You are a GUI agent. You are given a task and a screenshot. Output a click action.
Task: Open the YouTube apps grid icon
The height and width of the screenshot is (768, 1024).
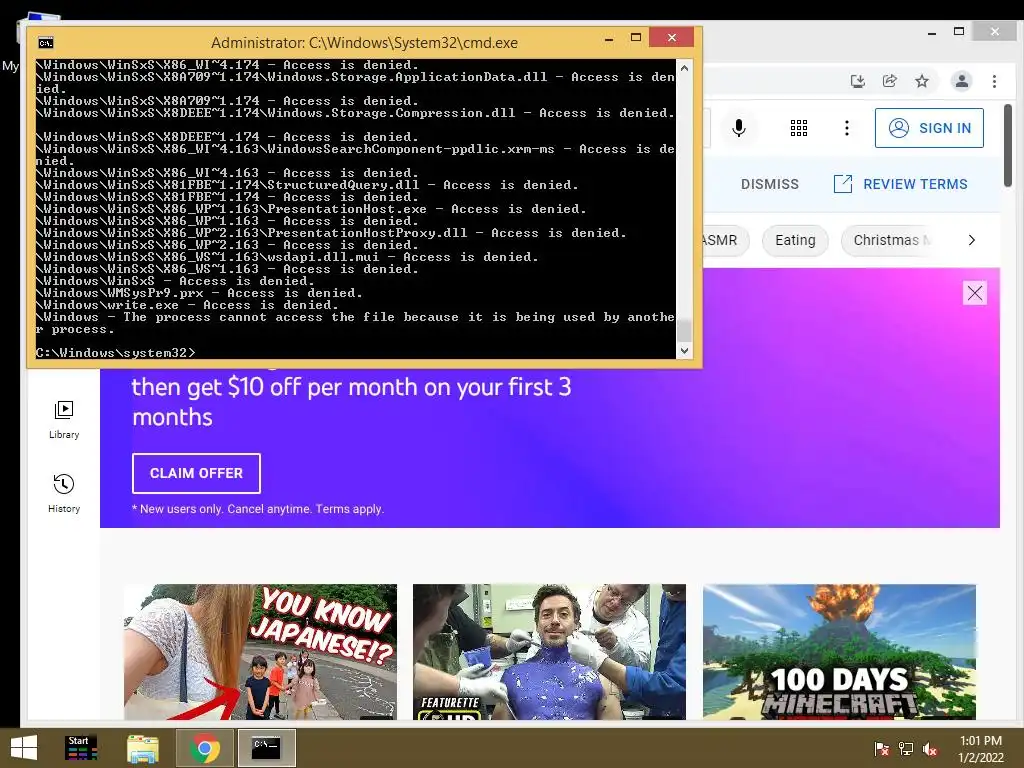coord(799,128)
